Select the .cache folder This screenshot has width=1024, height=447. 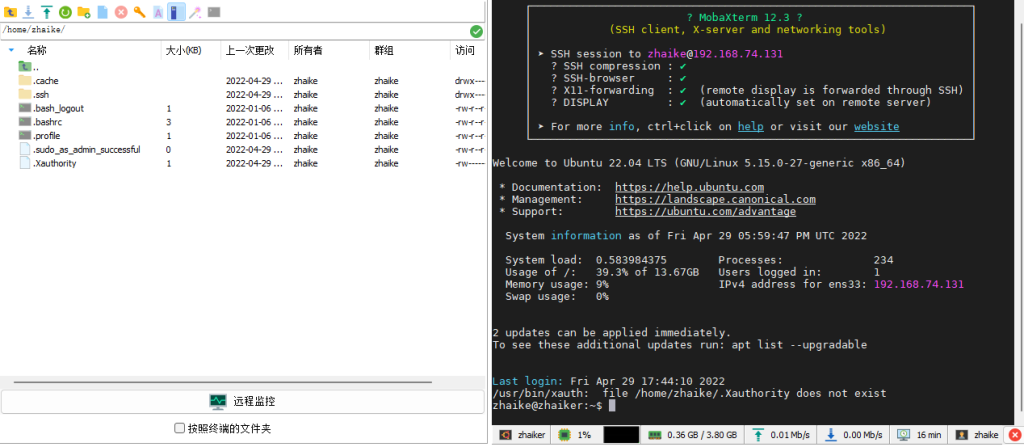(242, 80)
